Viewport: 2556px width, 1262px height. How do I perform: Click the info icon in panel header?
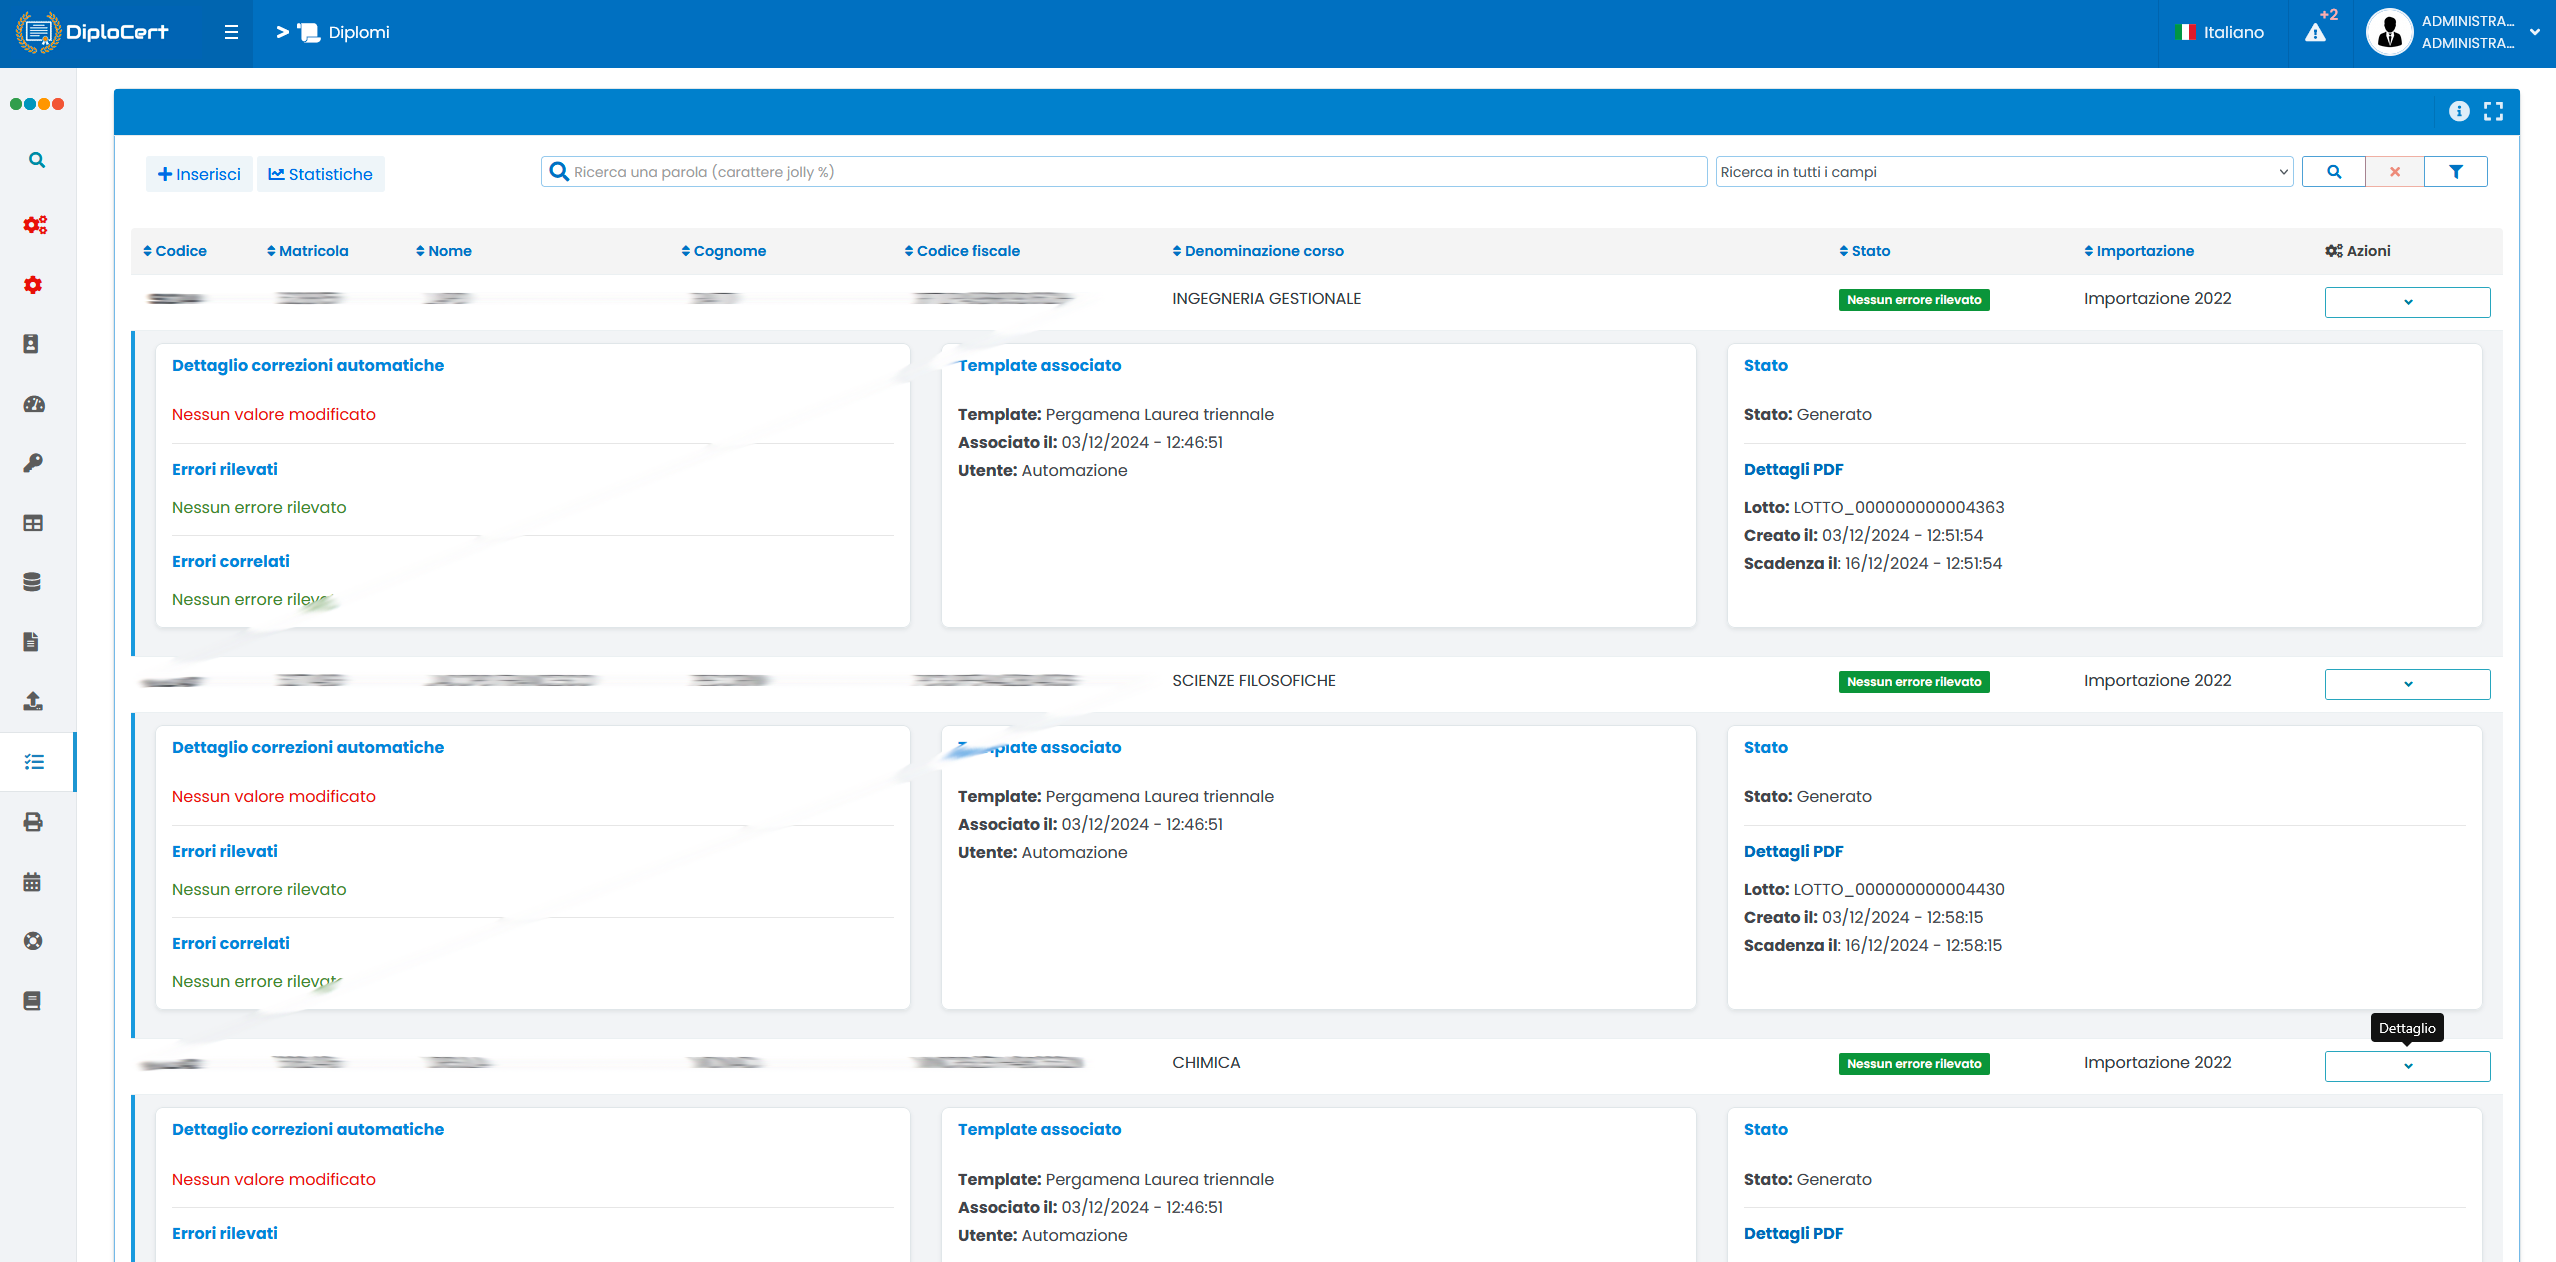2459,111
